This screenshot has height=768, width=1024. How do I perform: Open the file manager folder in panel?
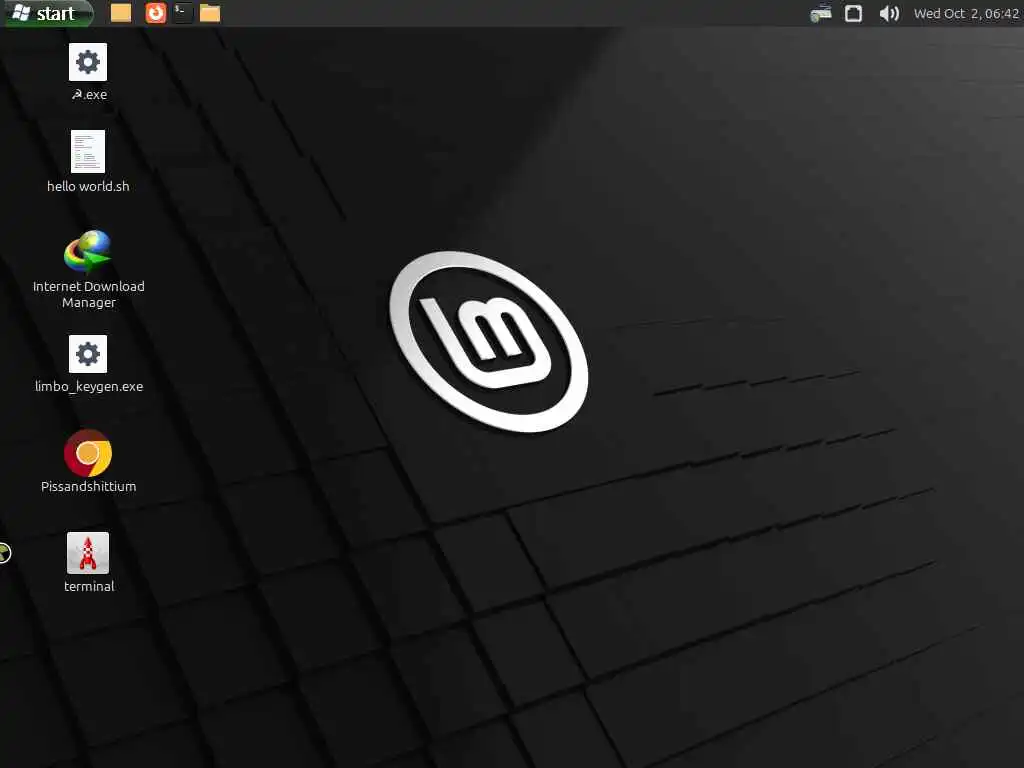210,13
